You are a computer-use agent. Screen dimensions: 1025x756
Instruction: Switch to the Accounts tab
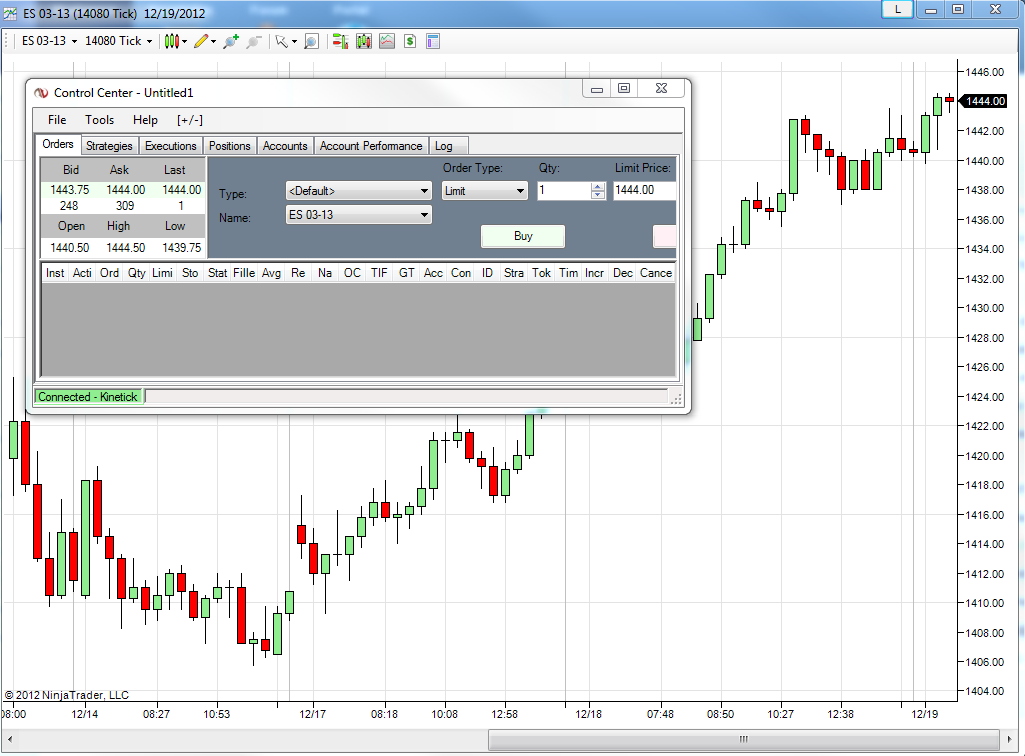coord(285,146)
